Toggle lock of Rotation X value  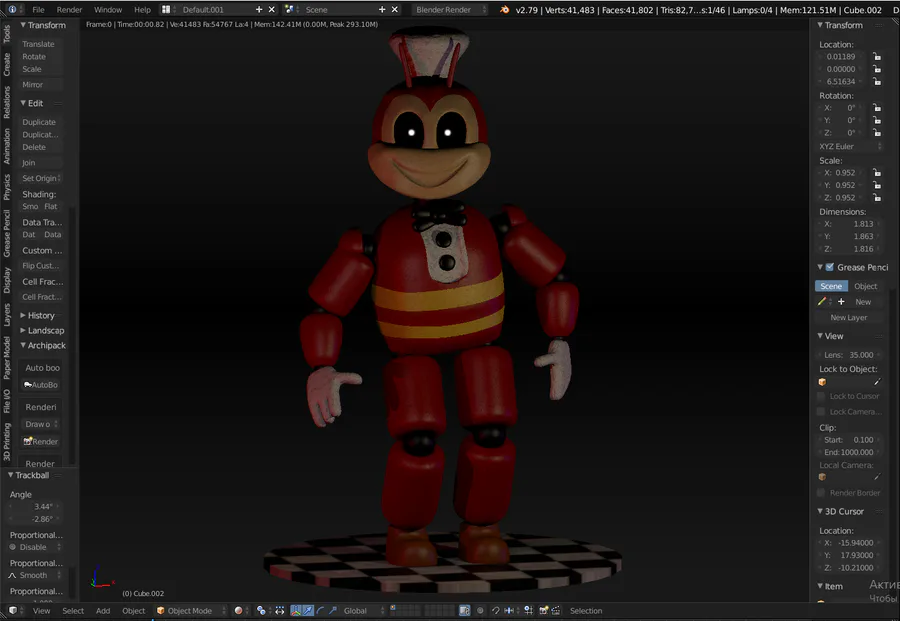(x=876, y=107)
